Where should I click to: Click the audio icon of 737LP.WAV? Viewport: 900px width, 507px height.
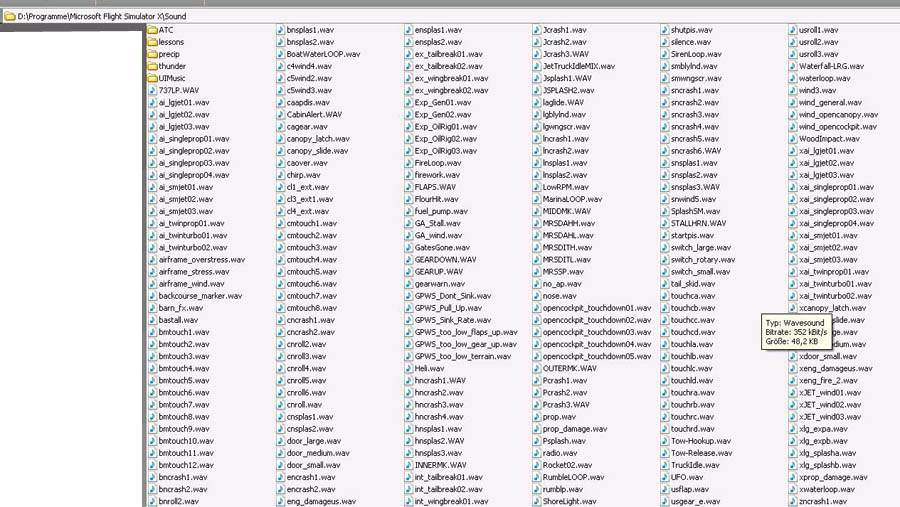pyautogui.click(x=152, y=90)
